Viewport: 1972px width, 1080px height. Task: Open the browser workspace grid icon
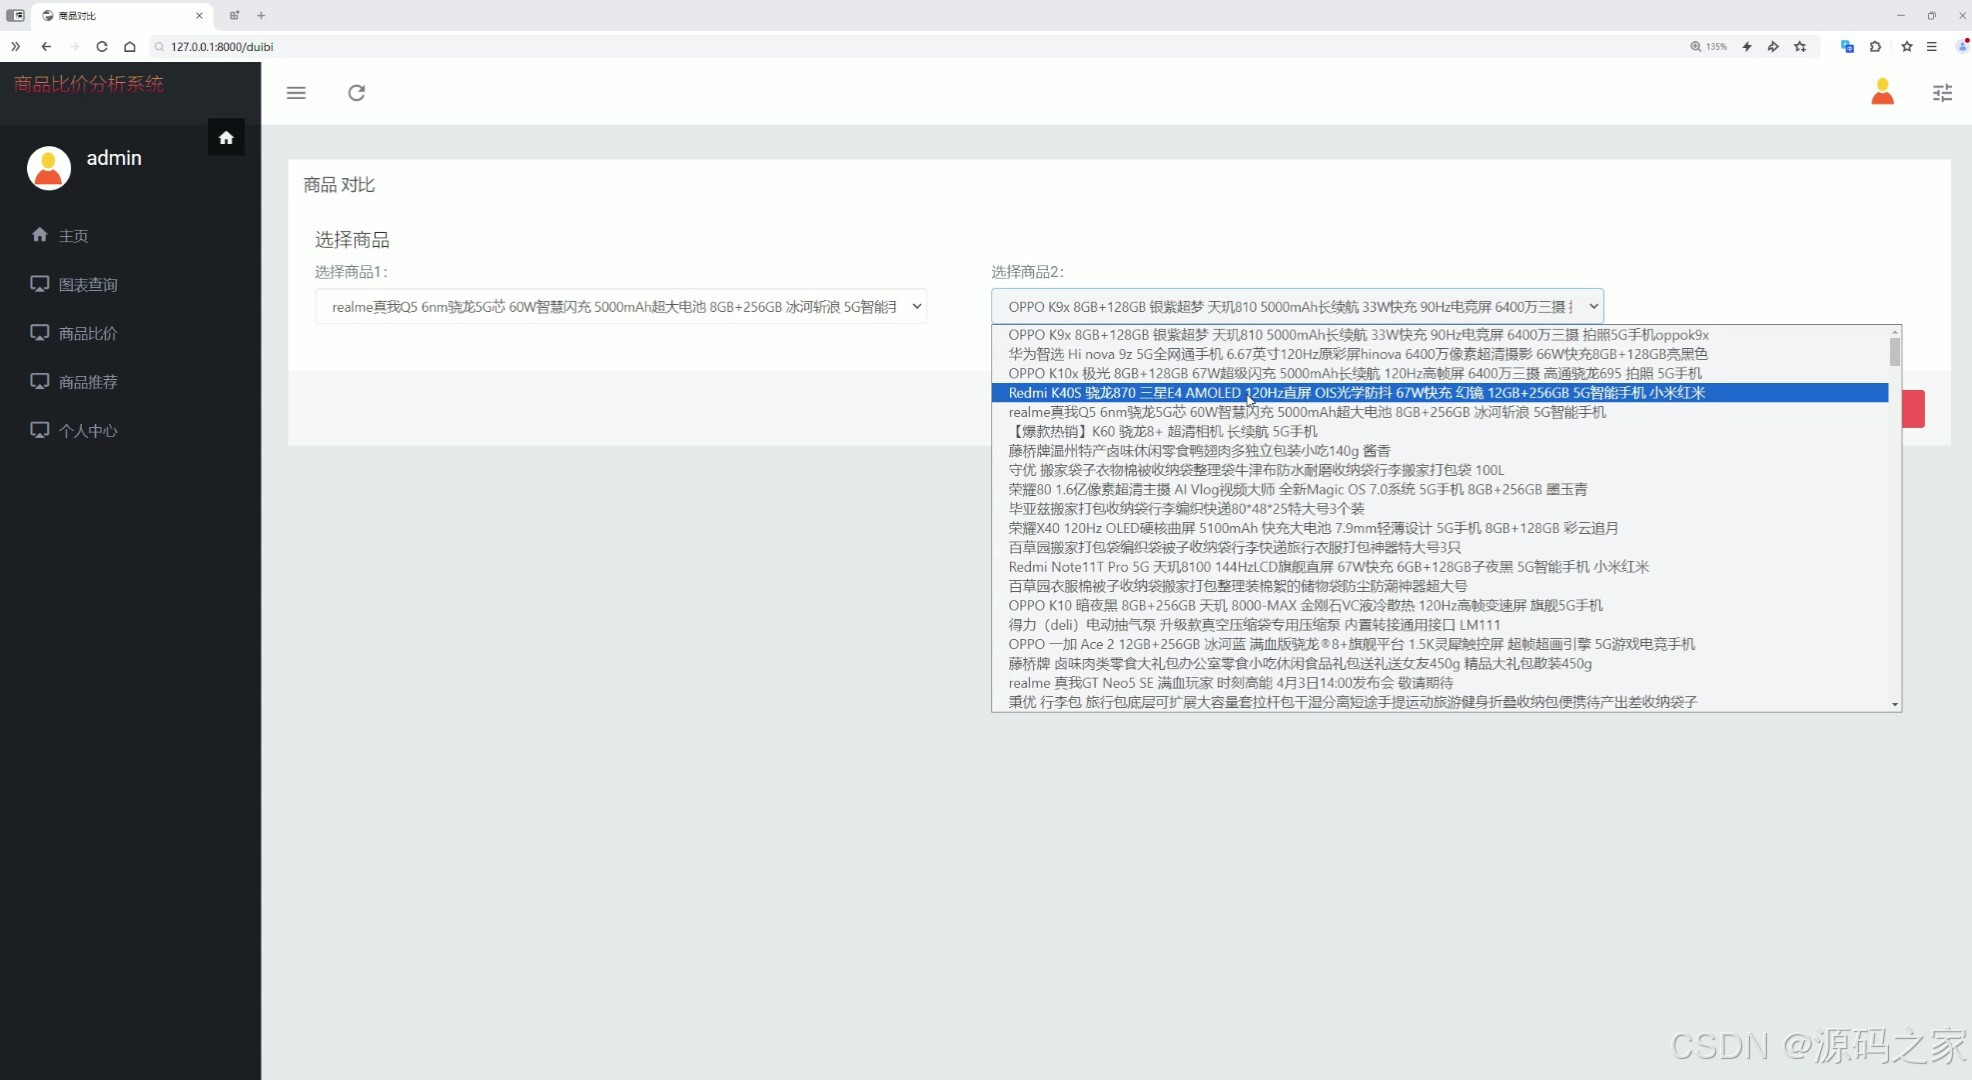point(234,15)
